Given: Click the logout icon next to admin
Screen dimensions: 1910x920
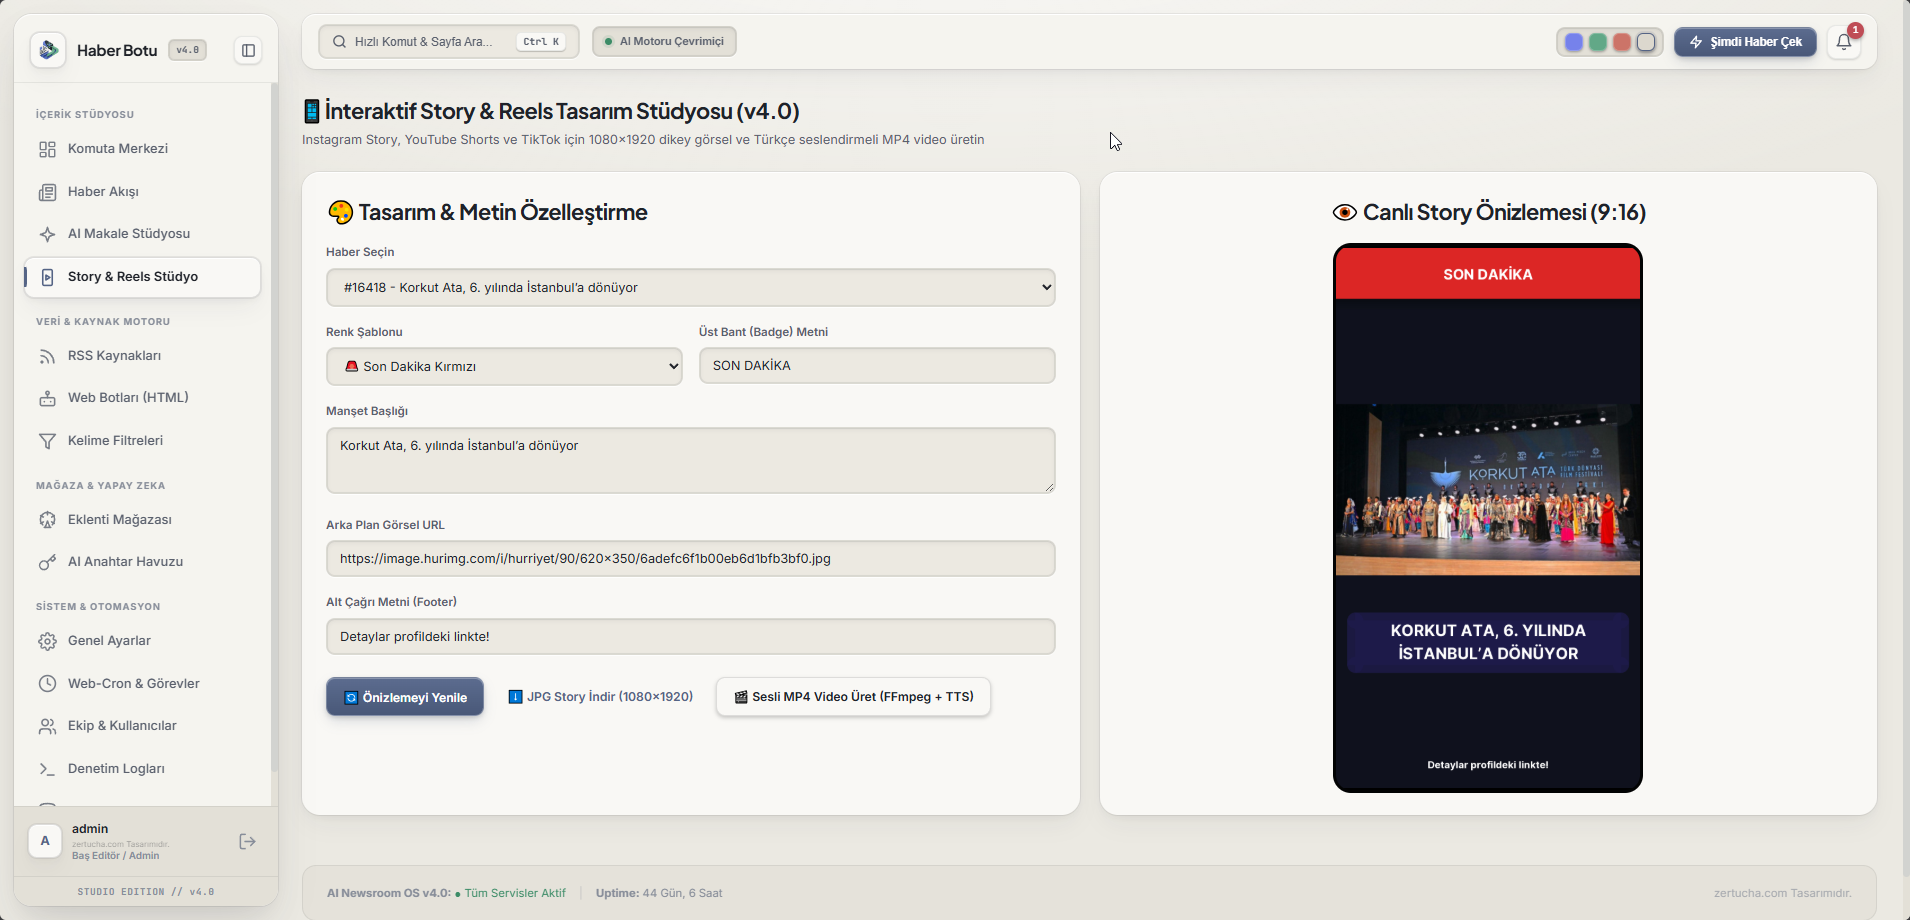Looking at the screenshot, I should tap(248, 842).
